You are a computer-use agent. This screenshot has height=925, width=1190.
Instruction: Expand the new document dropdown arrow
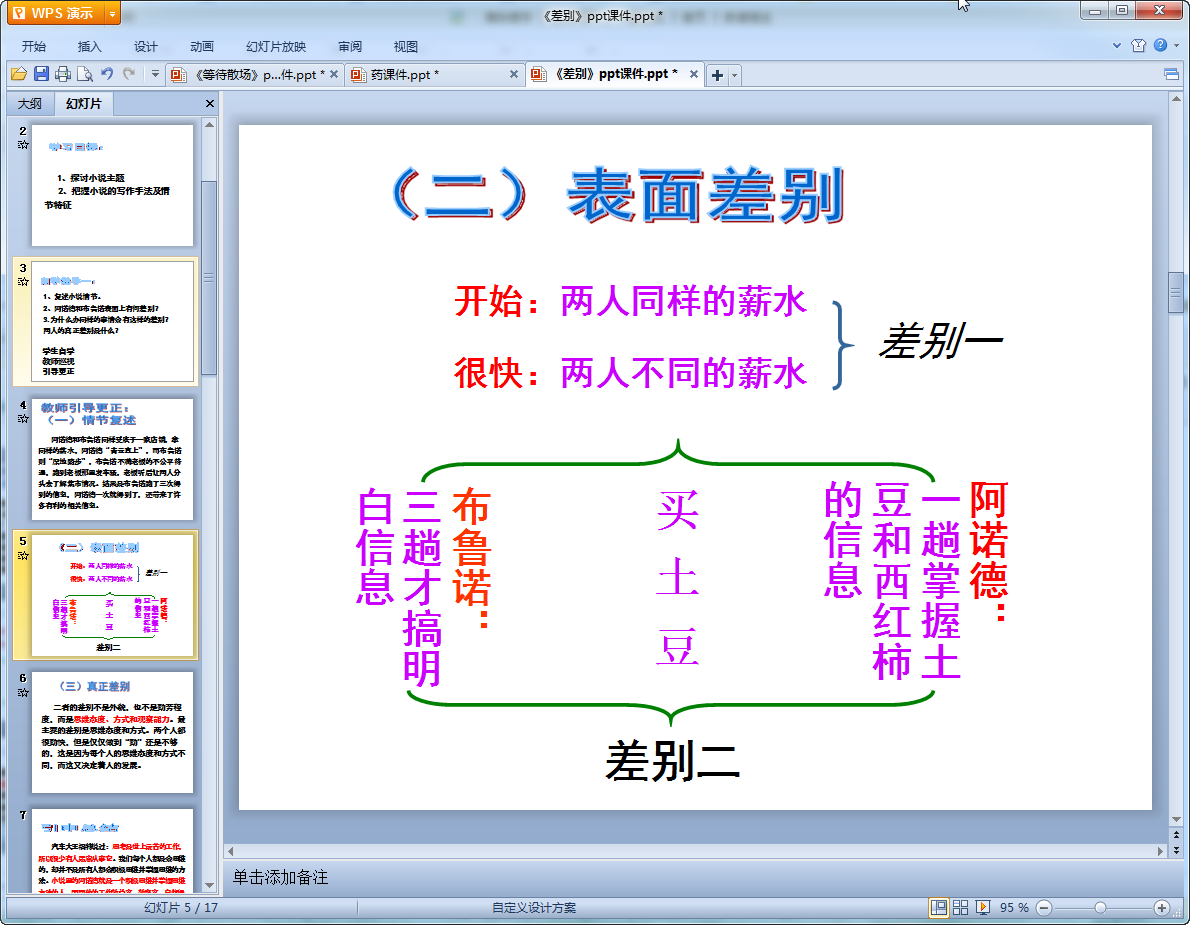coord(734,75)
